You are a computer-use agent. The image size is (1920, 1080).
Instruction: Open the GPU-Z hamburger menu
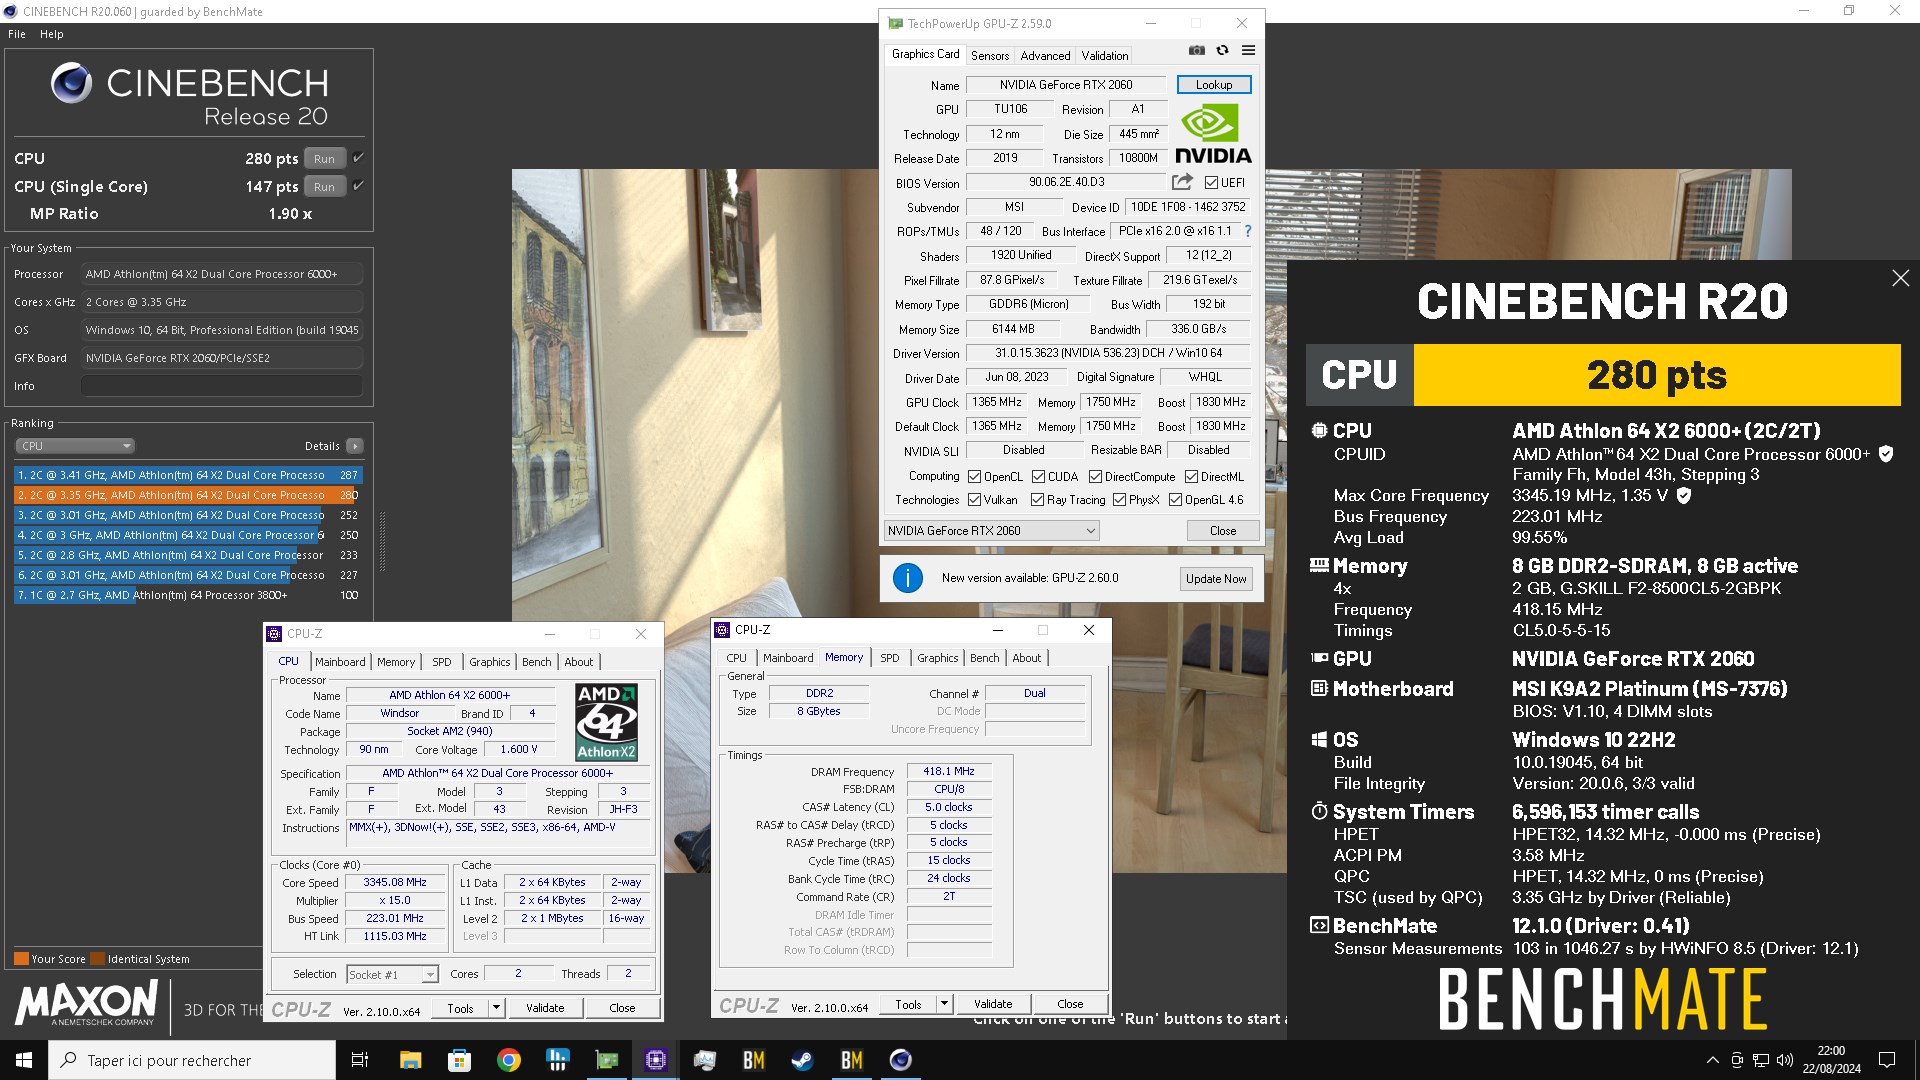(x=1248, y=51)
